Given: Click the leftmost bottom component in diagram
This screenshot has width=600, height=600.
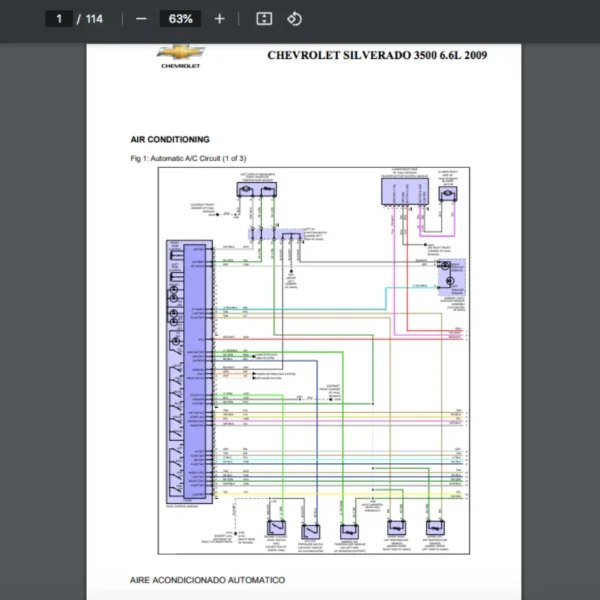Looking at the screenshot, I should click(275, 529).
